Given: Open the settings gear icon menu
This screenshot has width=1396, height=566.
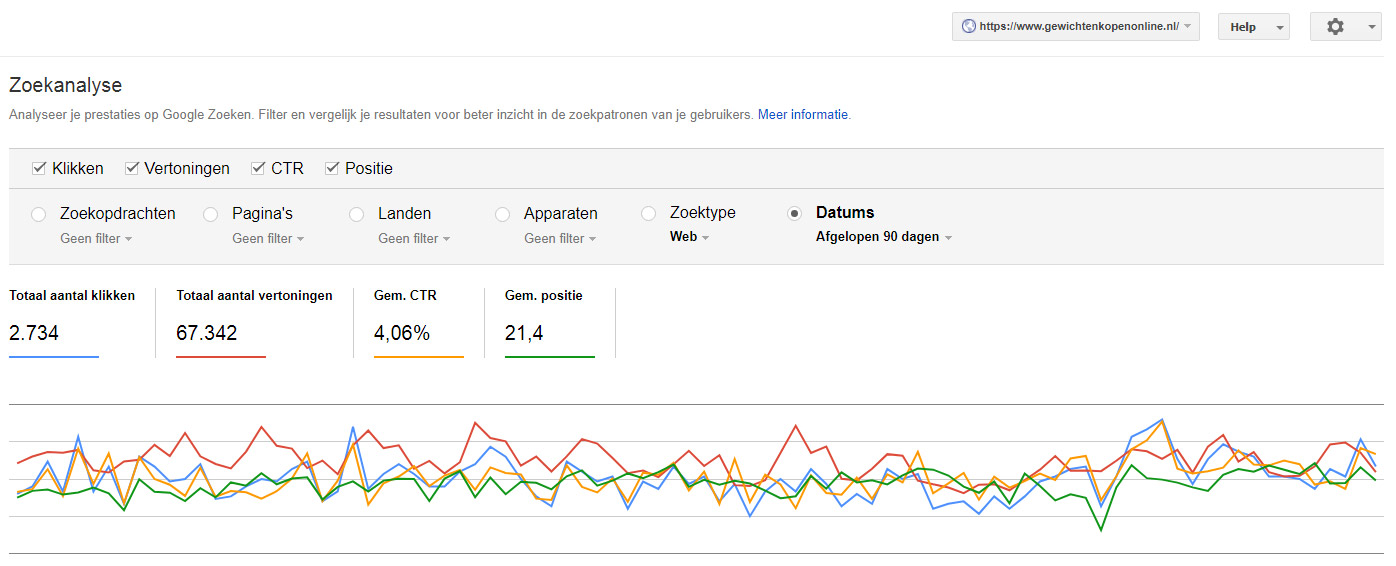Looking at the screenshot, I should (1345, 27).
